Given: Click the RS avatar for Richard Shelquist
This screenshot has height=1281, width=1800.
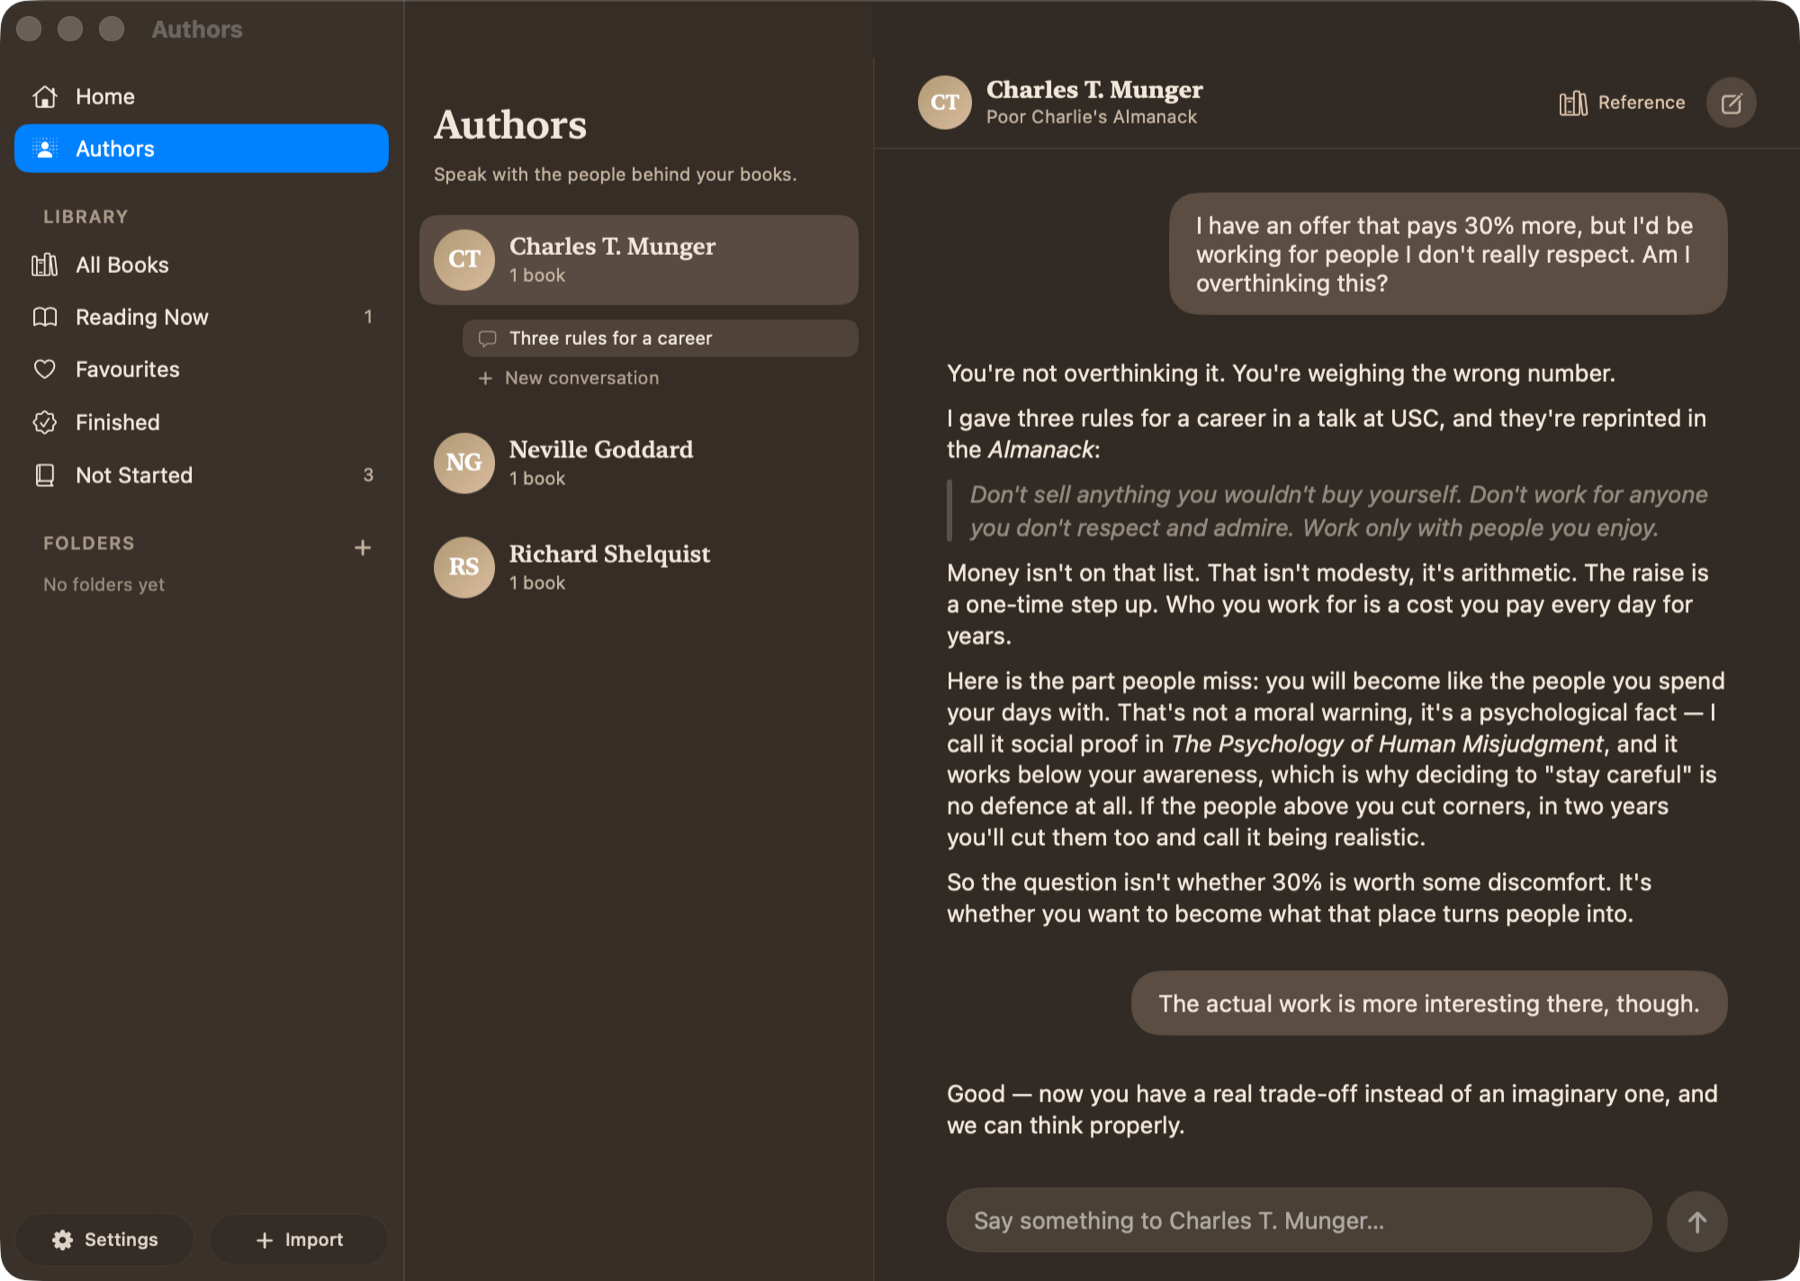Looking at the screenshot, I should click(x=464, y=567).
